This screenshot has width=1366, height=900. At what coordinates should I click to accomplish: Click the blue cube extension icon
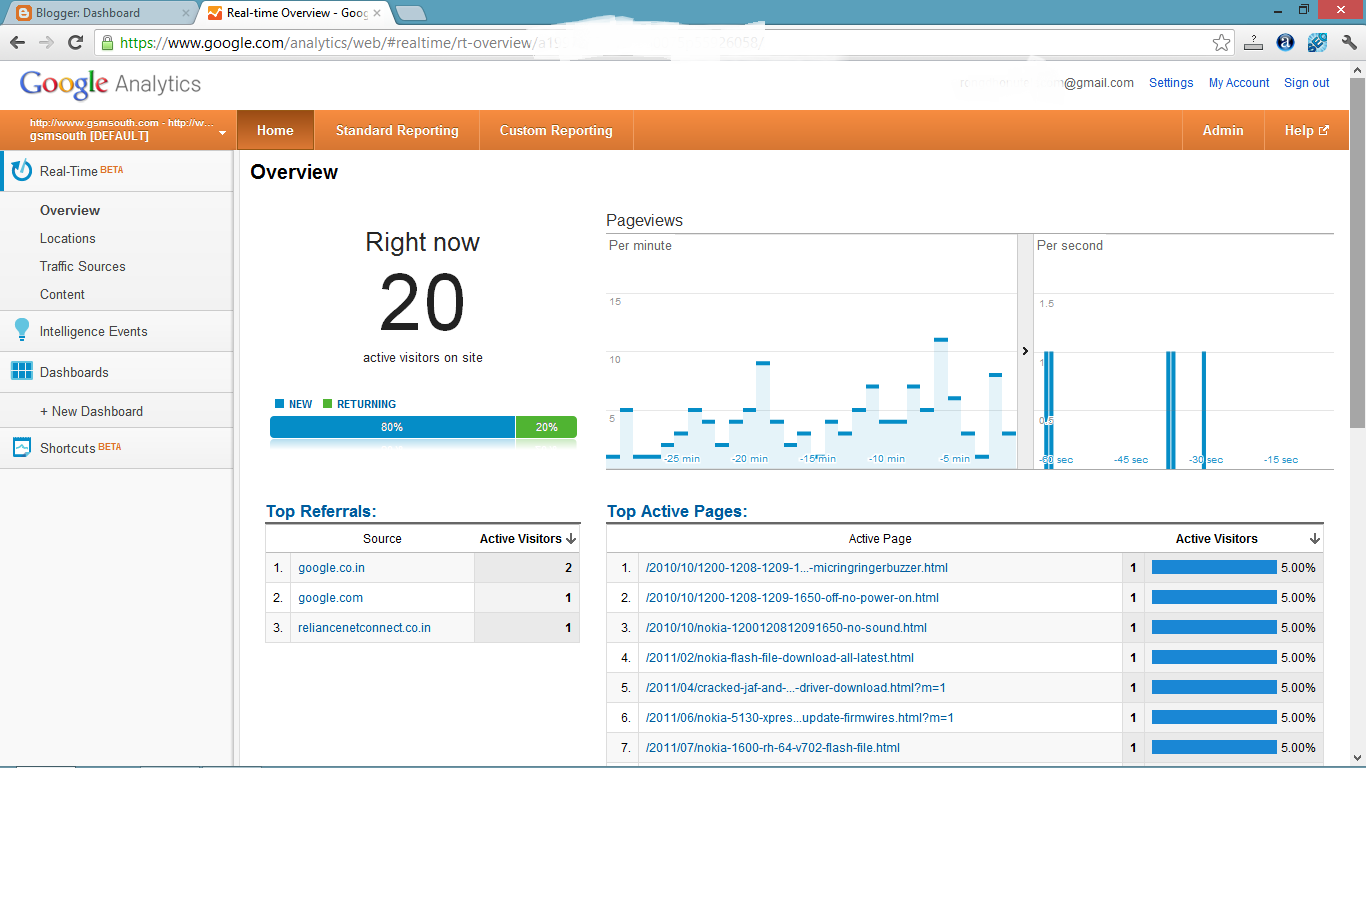tap(1317, 42)
